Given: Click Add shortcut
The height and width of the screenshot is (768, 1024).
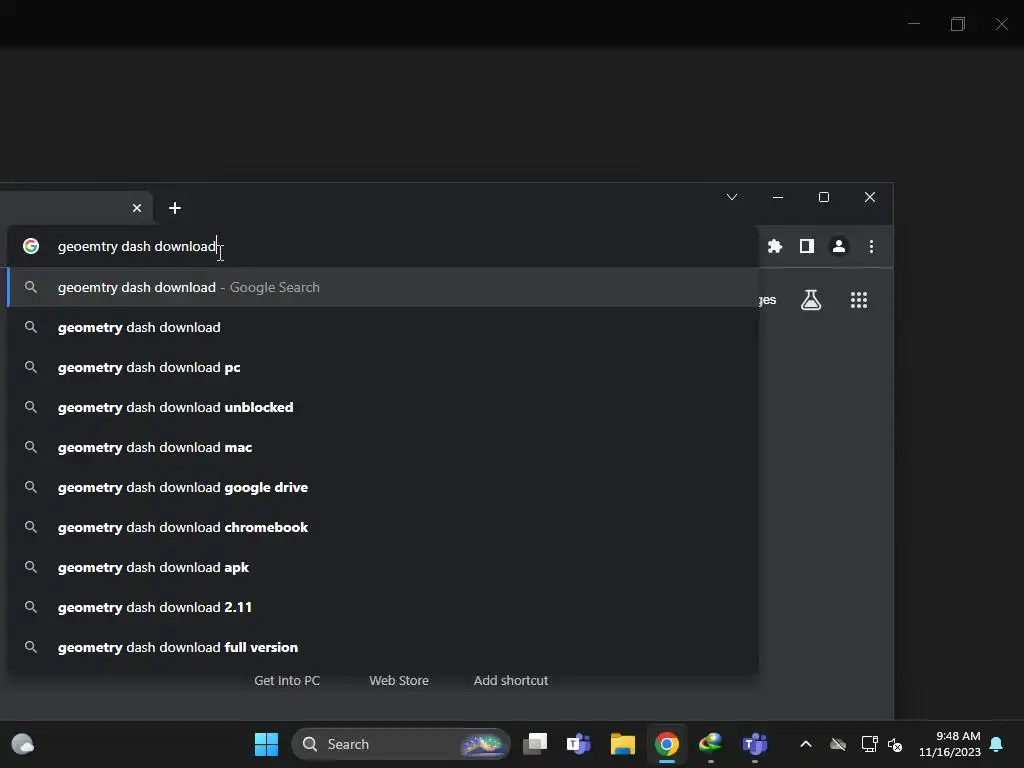Looking at the screenshot, I should coord(511,680).
